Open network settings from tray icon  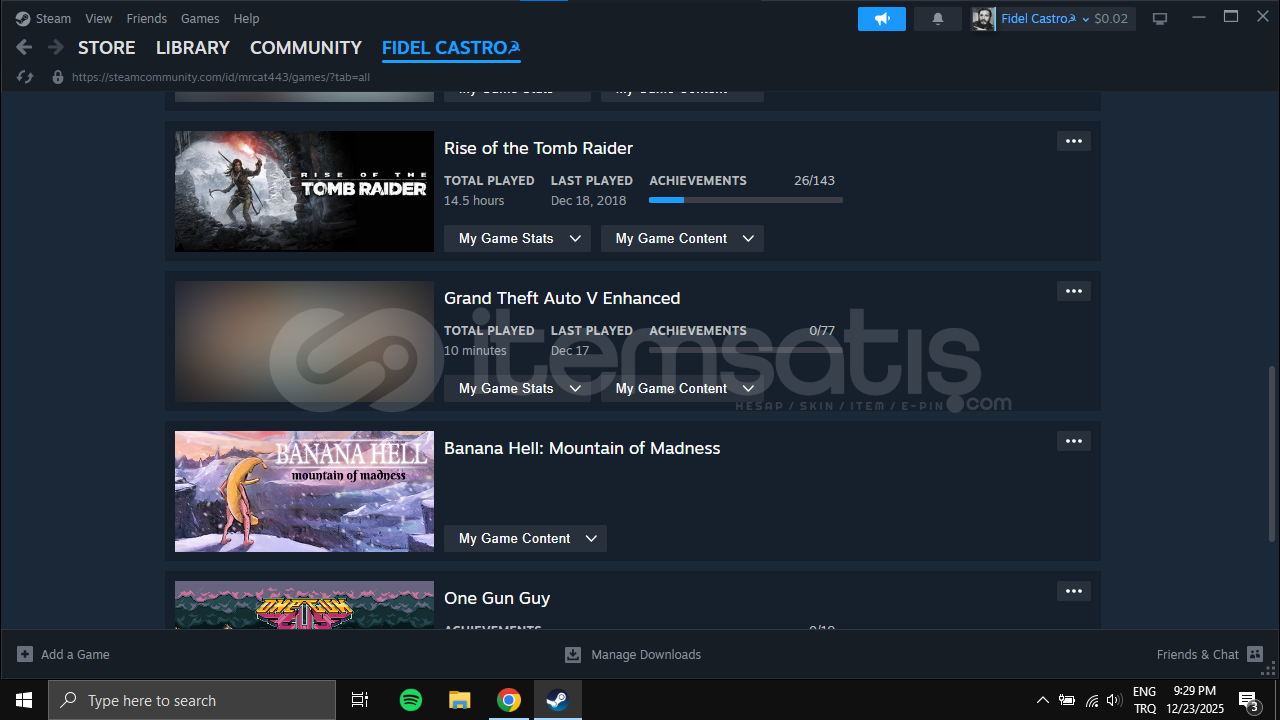[1091, 700]
